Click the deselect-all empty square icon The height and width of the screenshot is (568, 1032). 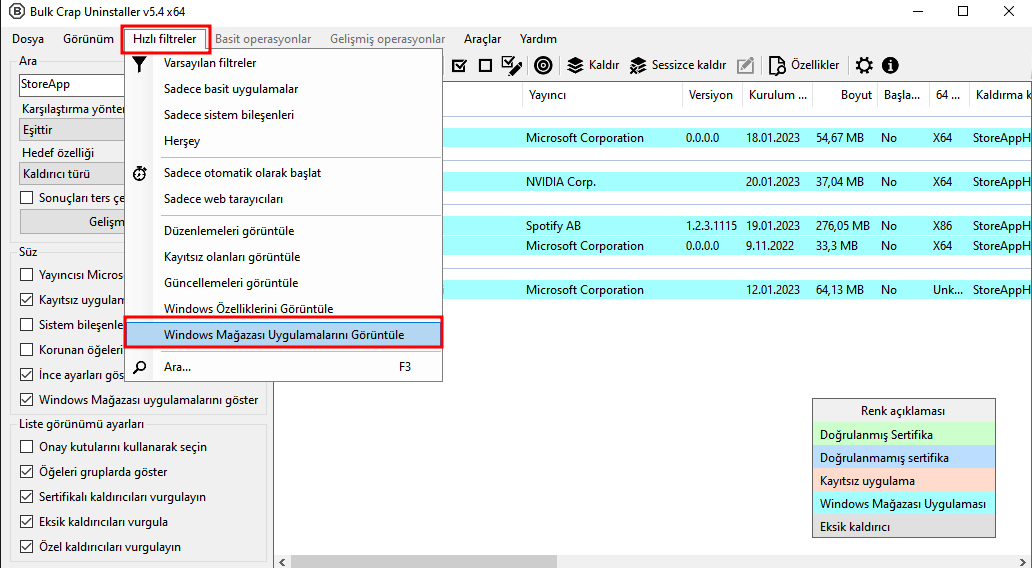[485, 65]
